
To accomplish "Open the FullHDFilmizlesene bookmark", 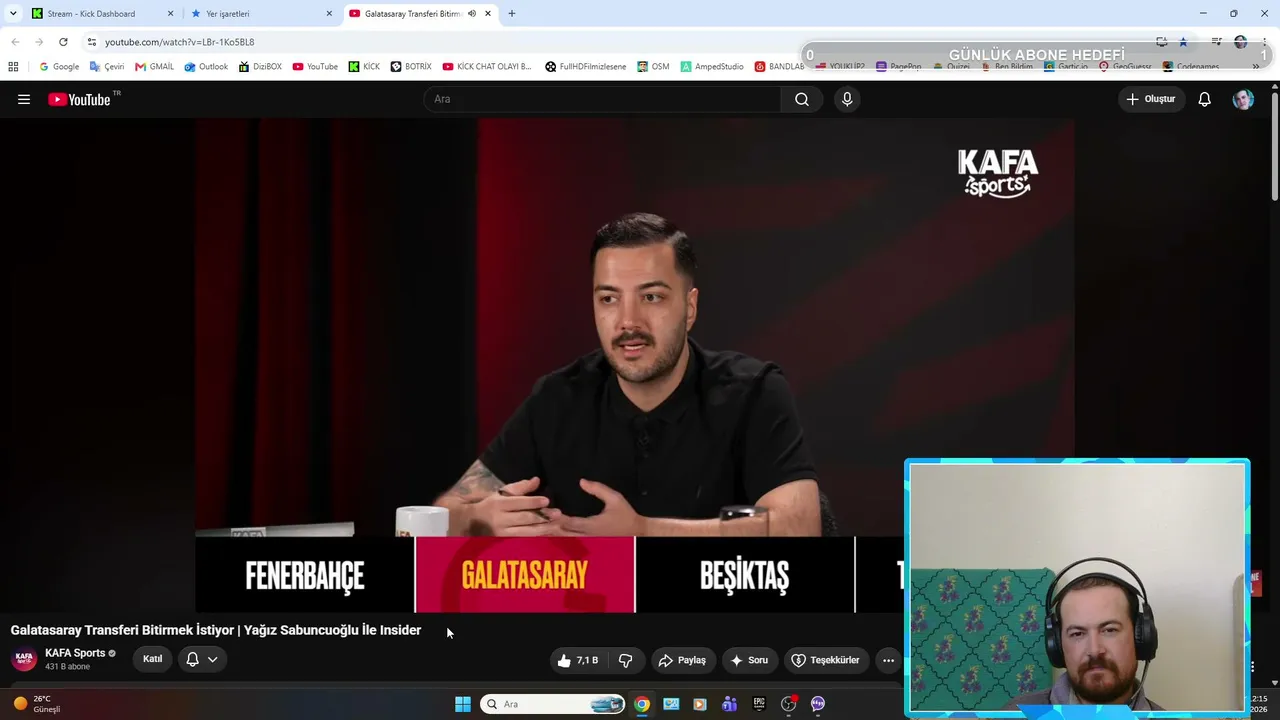I will click(586, 67).
